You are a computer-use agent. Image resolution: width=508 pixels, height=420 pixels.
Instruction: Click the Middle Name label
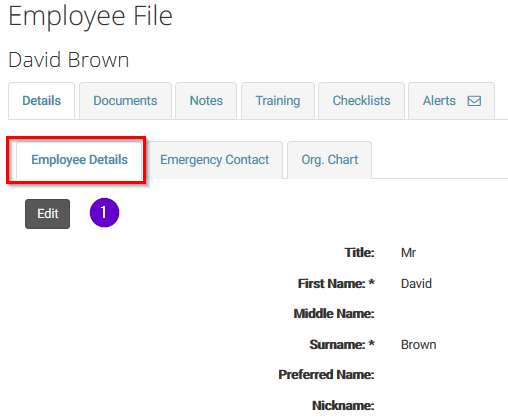[334, 314]
